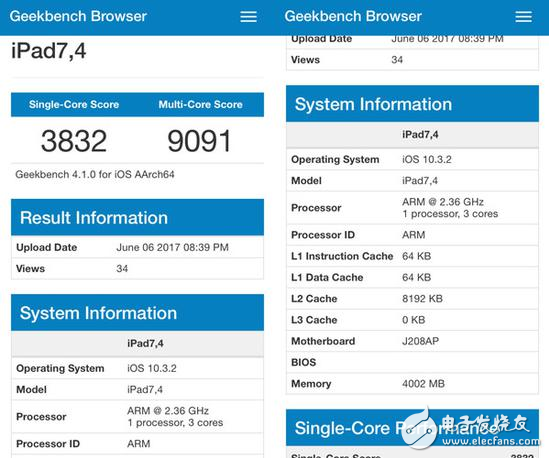Click Operating System label in left panel

tap(60, 368)
